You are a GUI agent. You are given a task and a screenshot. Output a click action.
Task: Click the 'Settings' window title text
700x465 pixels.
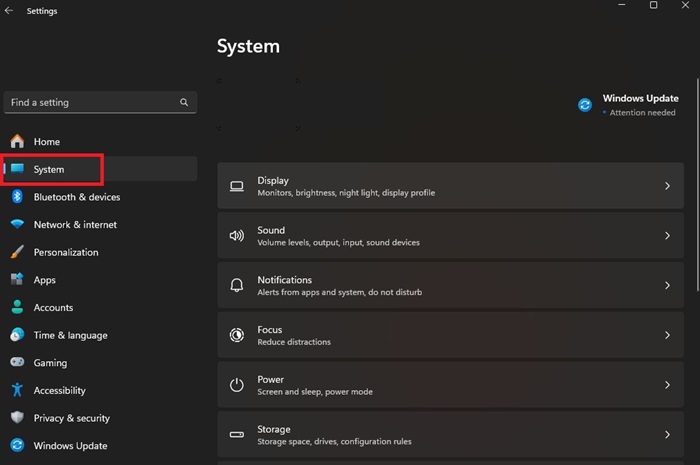tap(42, 11)
